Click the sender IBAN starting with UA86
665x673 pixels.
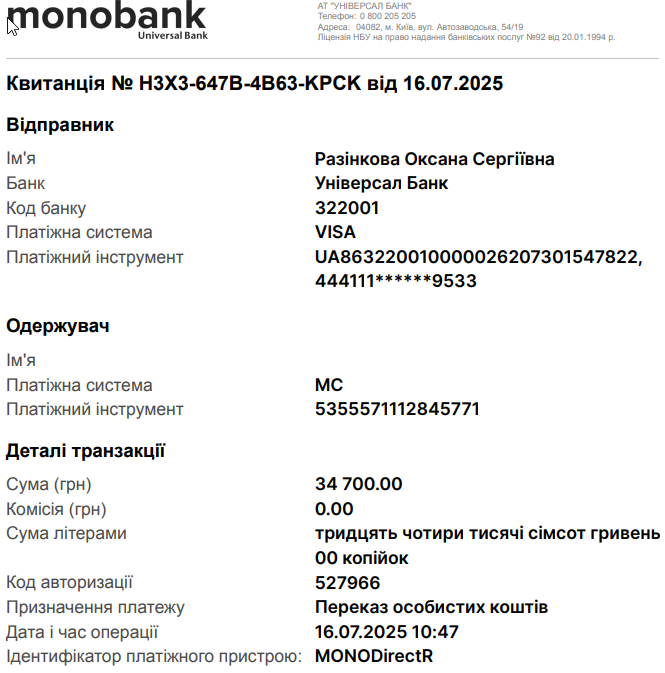pos(479,257)
